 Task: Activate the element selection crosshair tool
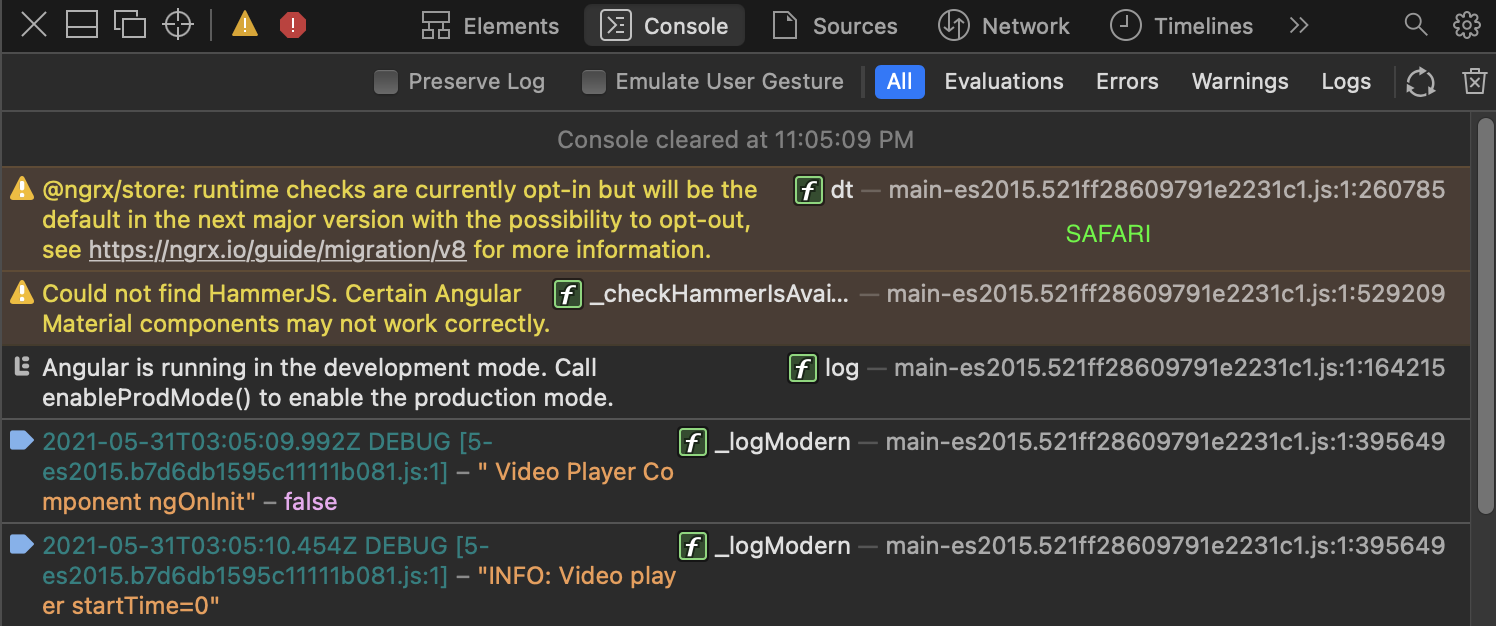177,24
